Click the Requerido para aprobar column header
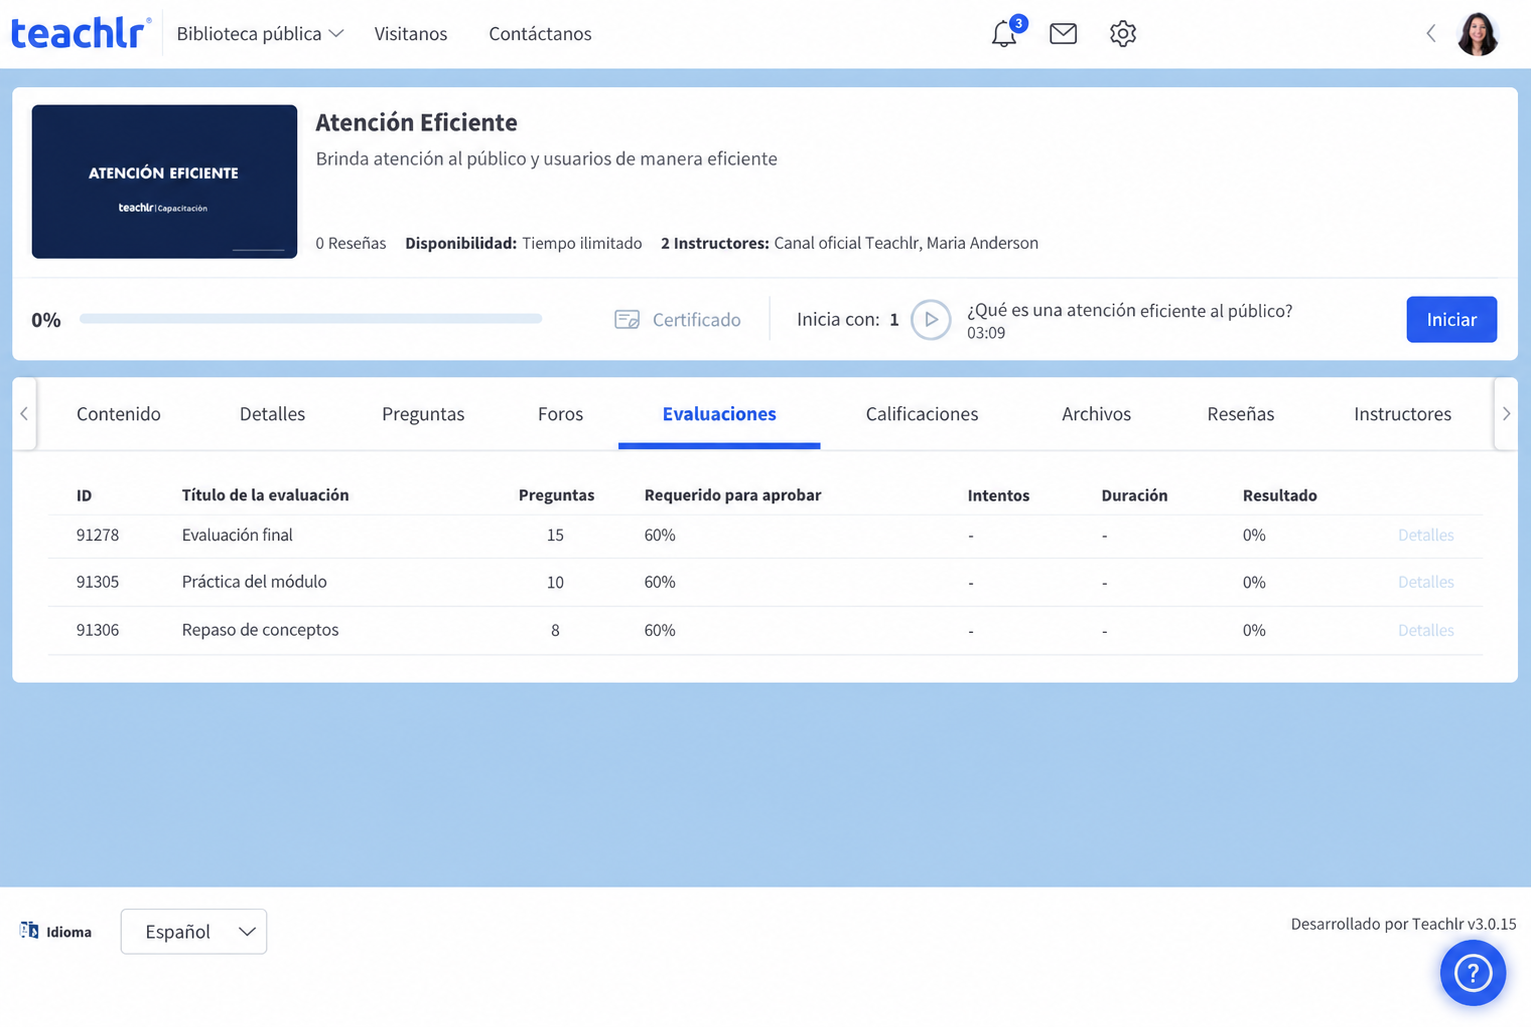Screen dimensions: 1531x1027 pos(732,495)
